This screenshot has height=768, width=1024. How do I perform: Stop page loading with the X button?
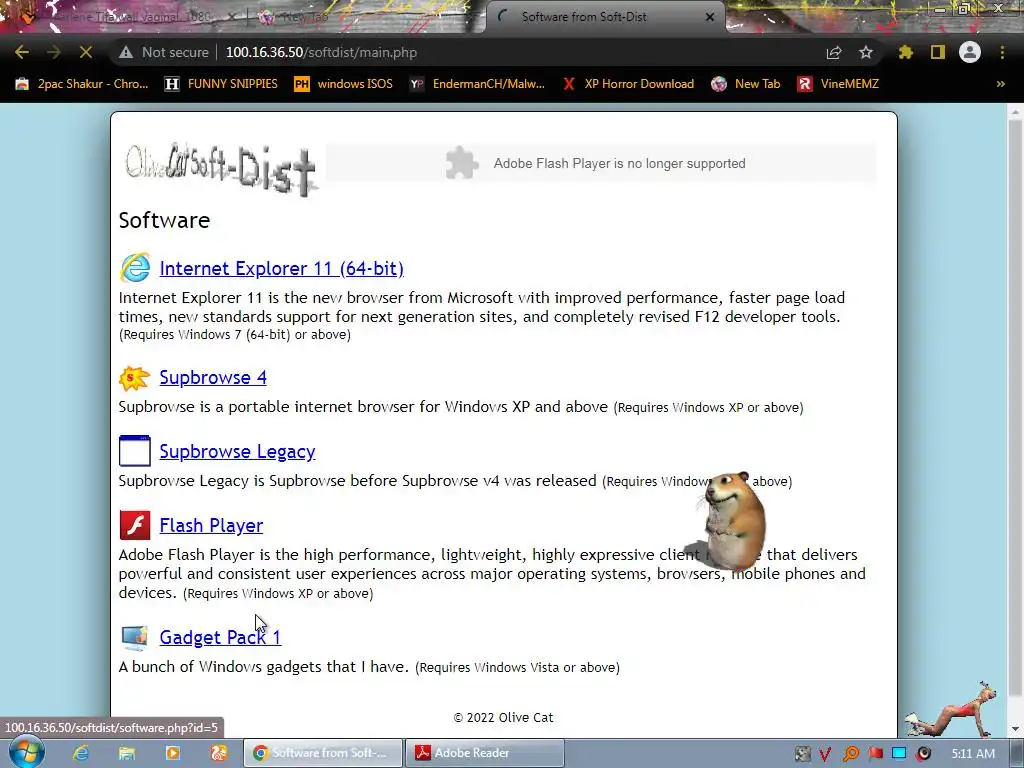click(x=86, y=52)
